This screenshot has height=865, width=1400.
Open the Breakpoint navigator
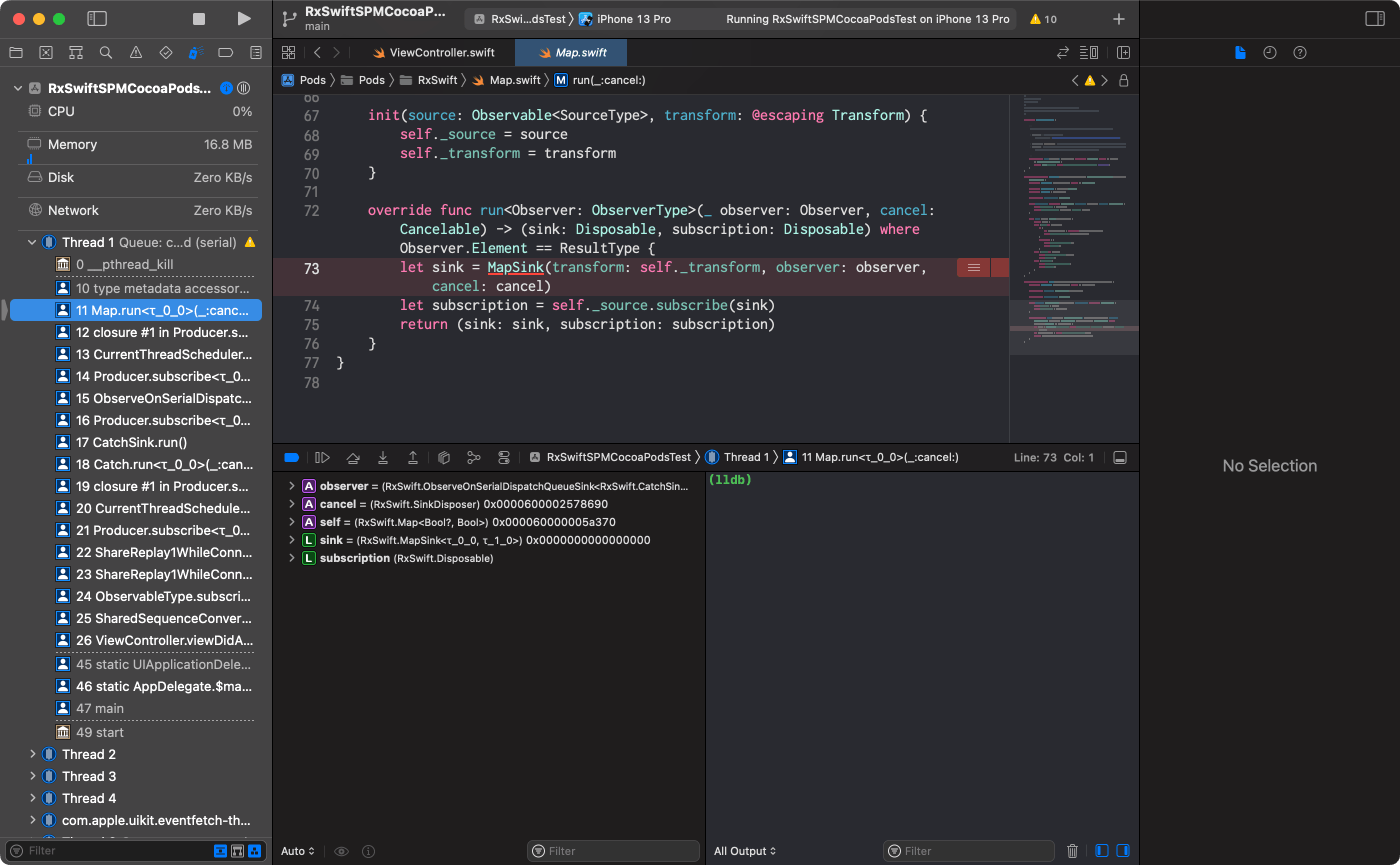(226, 52)
